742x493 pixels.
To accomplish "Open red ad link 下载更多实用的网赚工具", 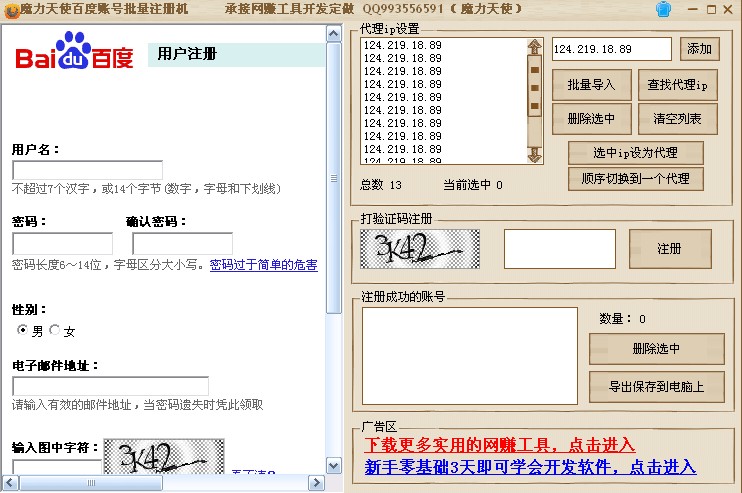I will pyautogui.click(x=499, y=445).
